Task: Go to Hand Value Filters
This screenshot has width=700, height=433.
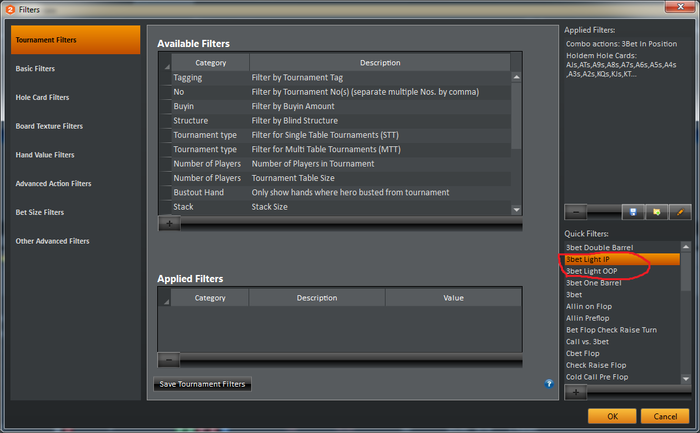Action: [75, 155]
